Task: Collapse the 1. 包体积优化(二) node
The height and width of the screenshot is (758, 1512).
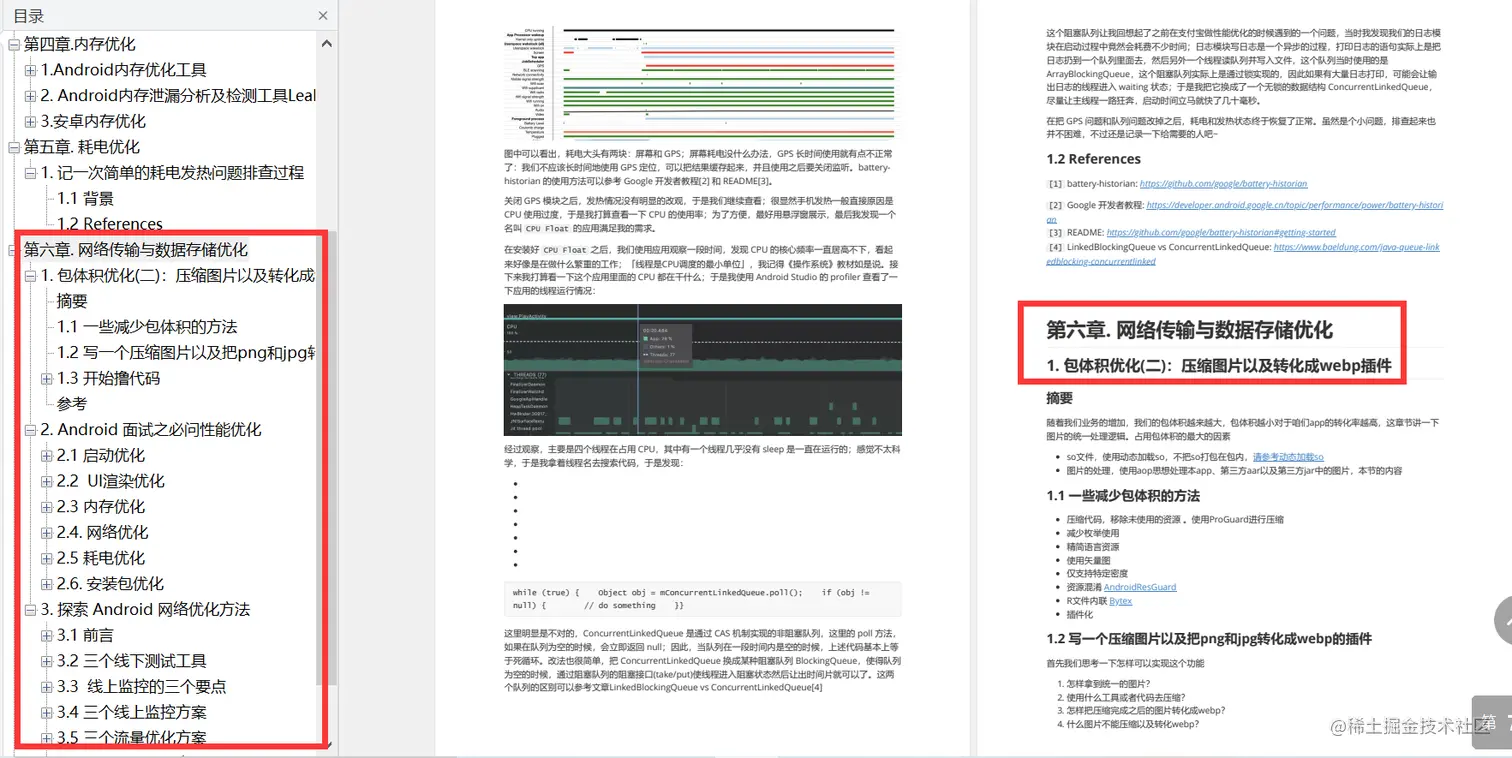Action: click(30, 276)
